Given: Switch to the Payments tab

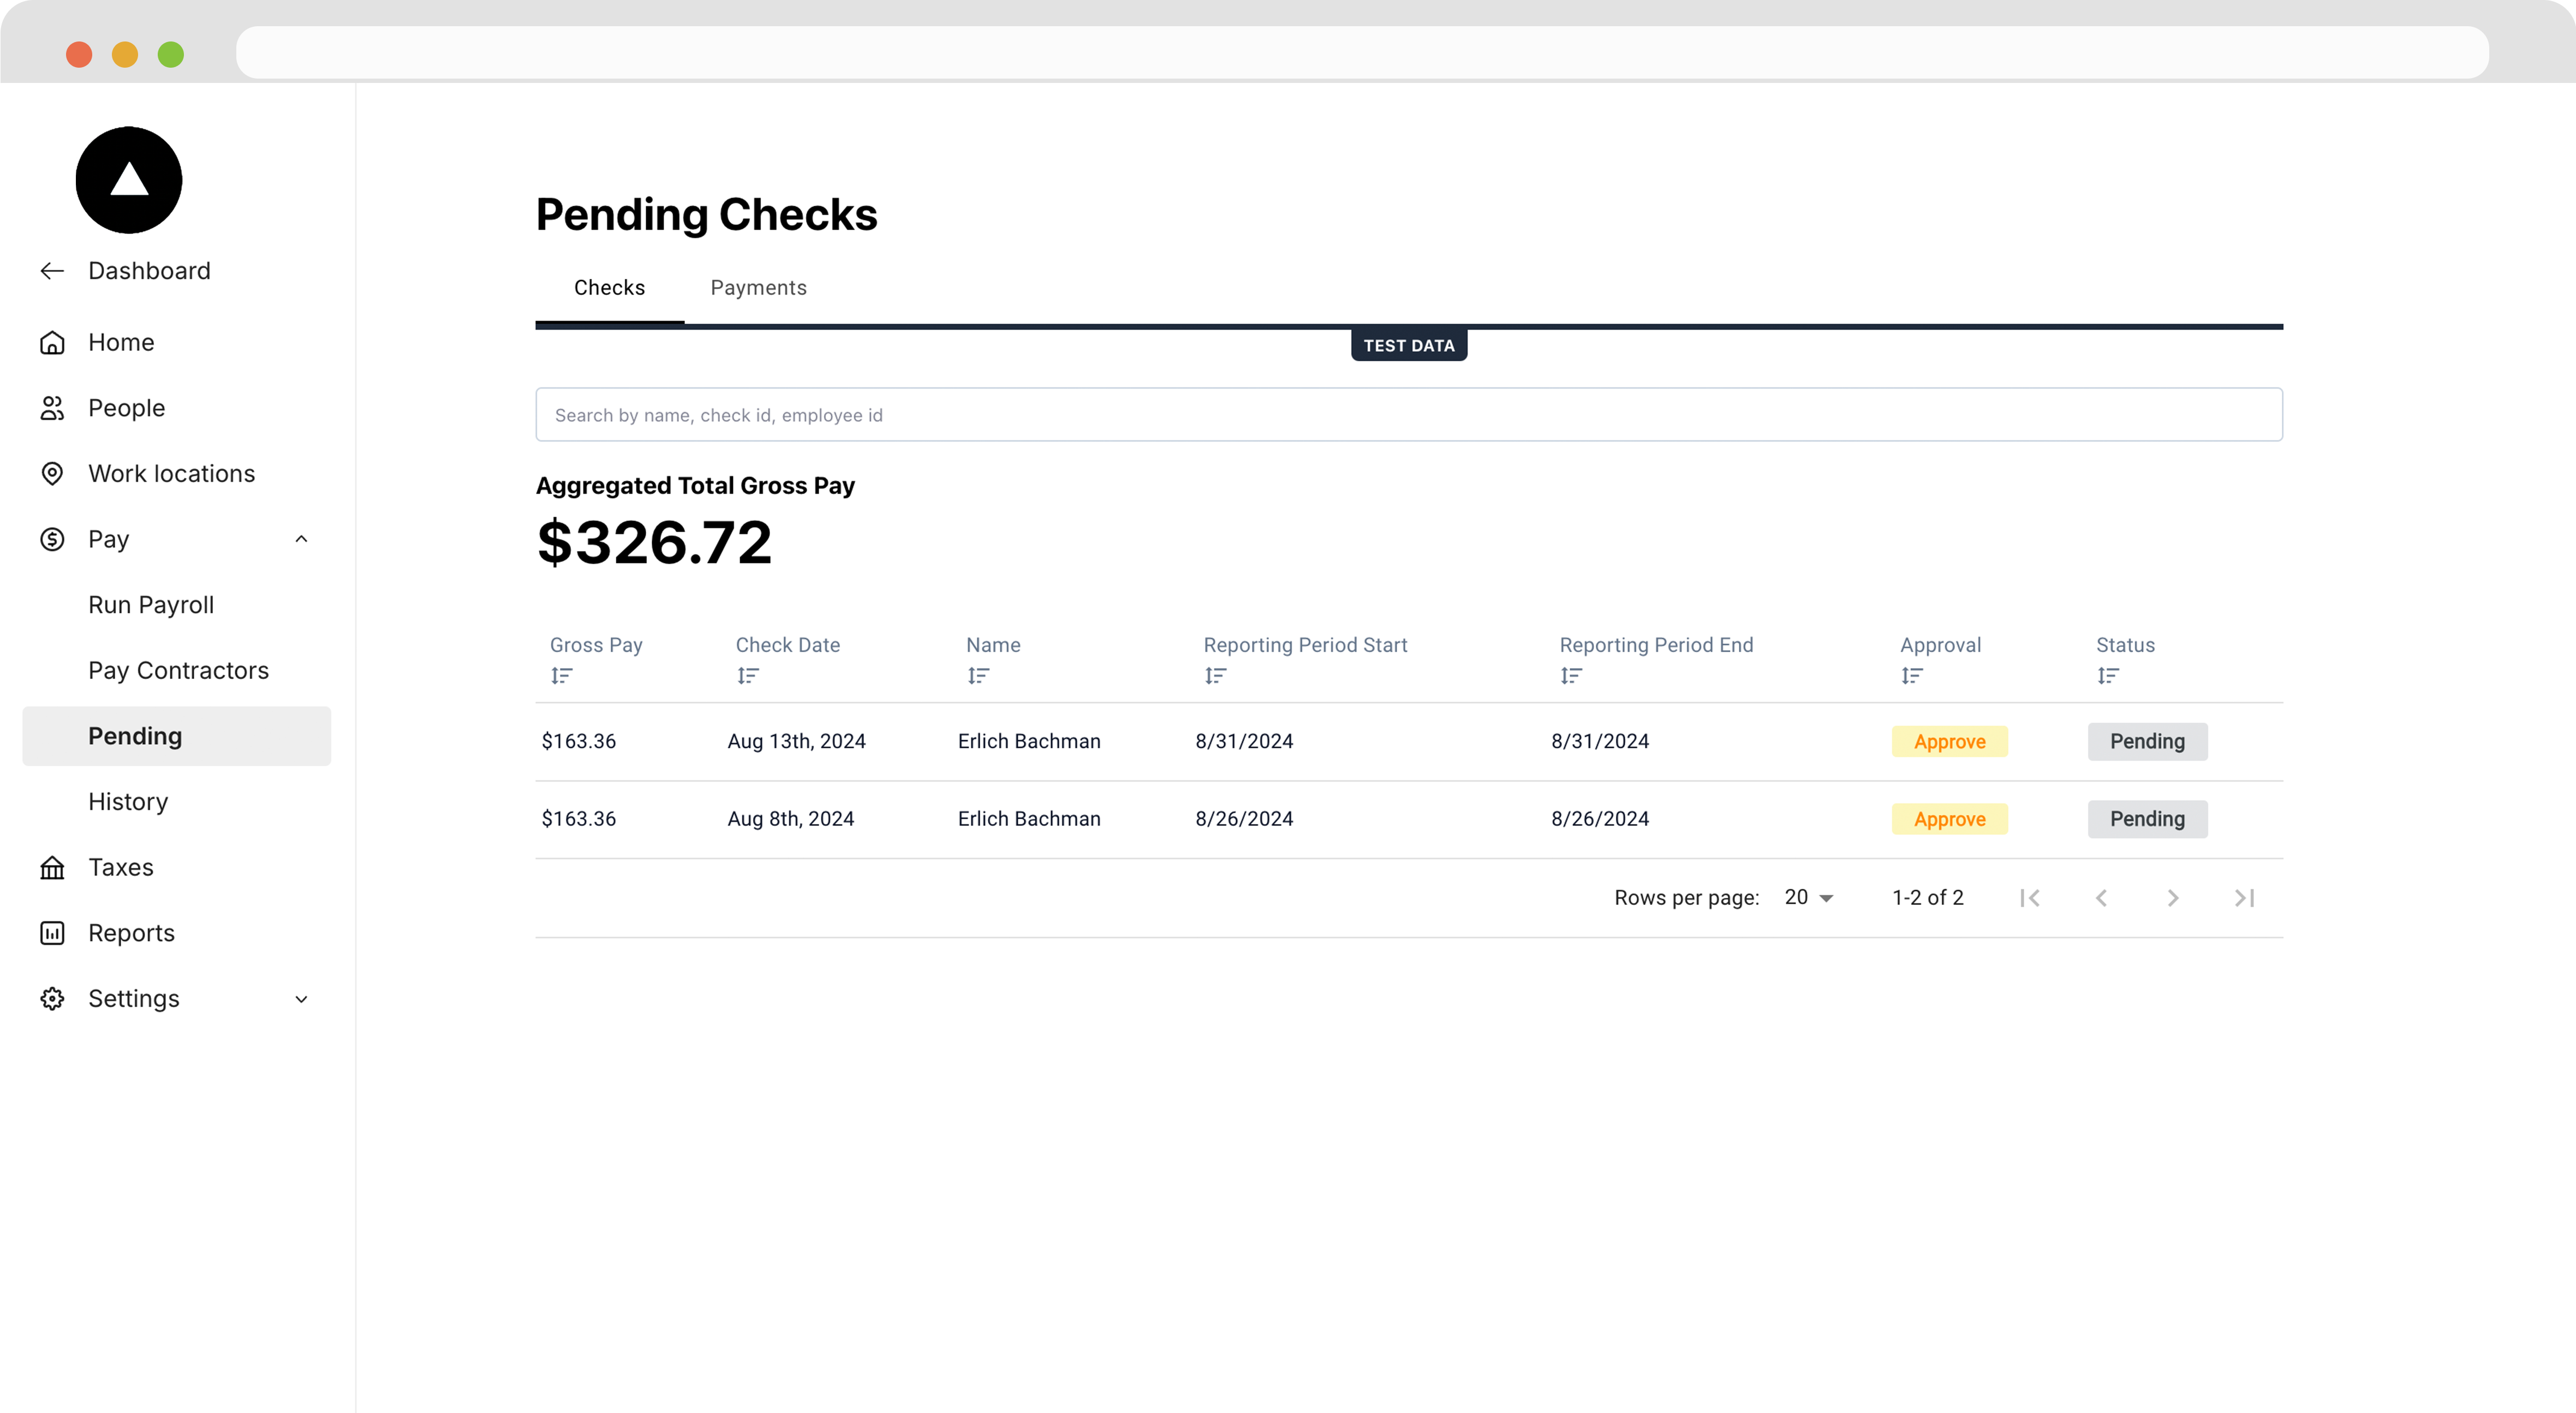Looking at the screenshot, I should click(759, 288).
